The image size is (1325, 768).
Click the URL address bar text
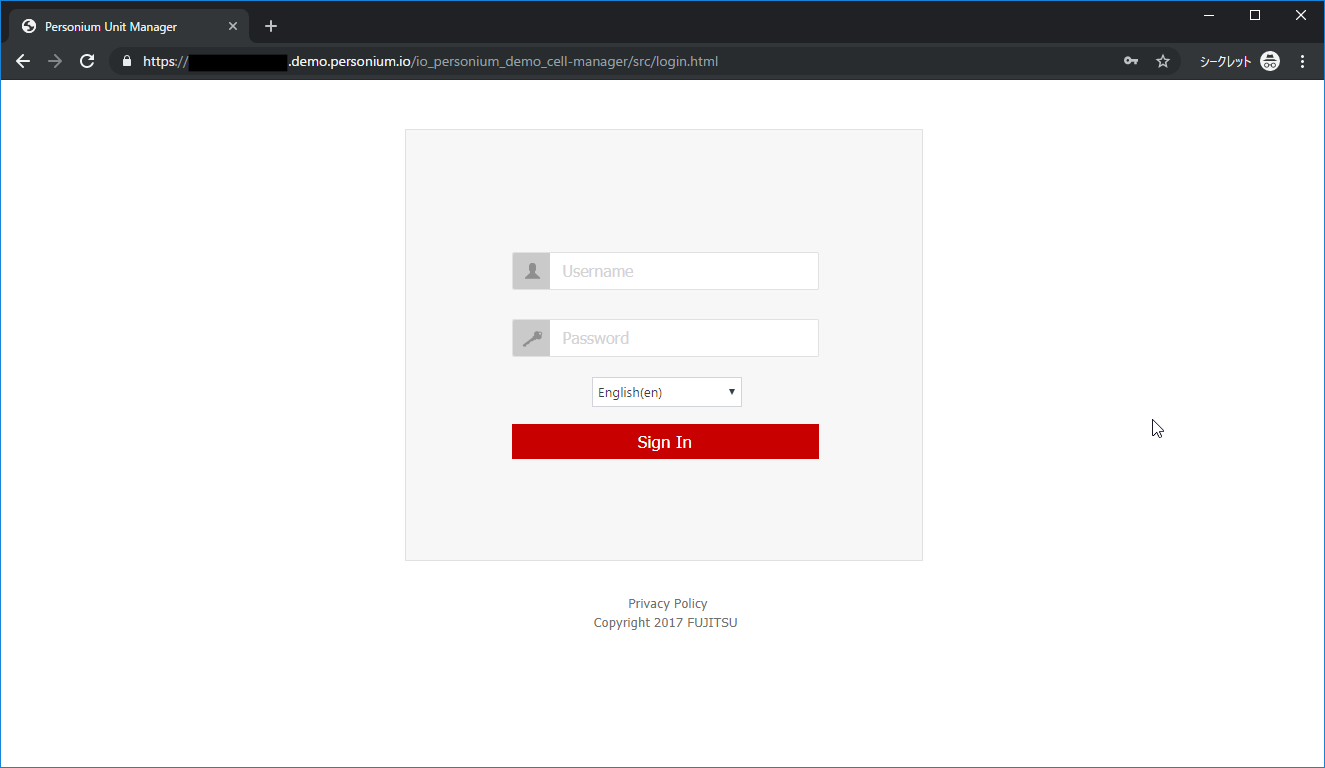430,61
